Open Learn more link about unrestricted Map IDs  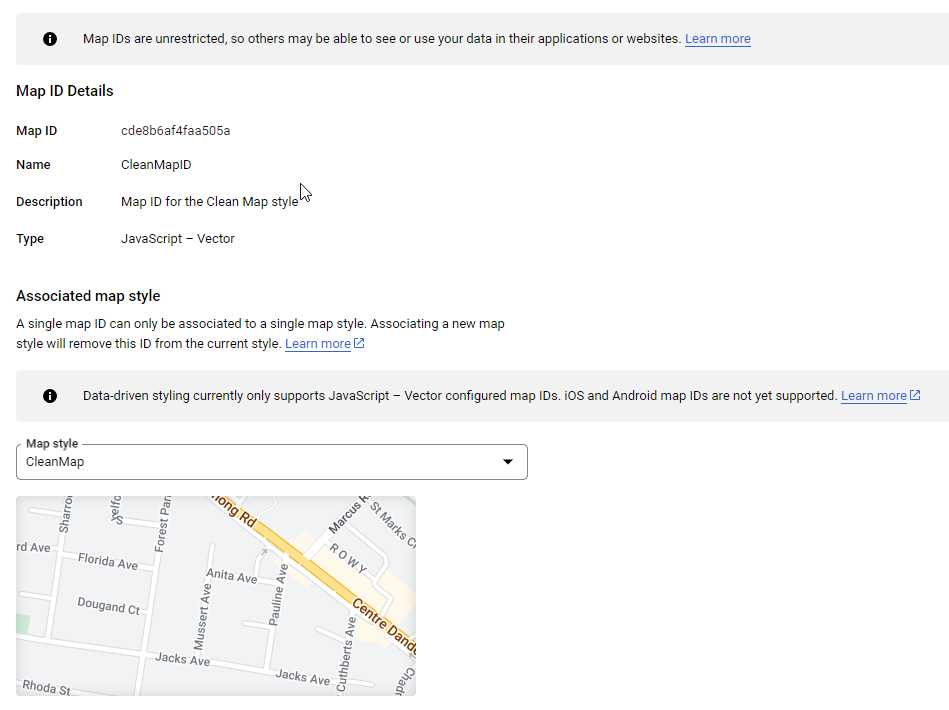coord(717,39)
